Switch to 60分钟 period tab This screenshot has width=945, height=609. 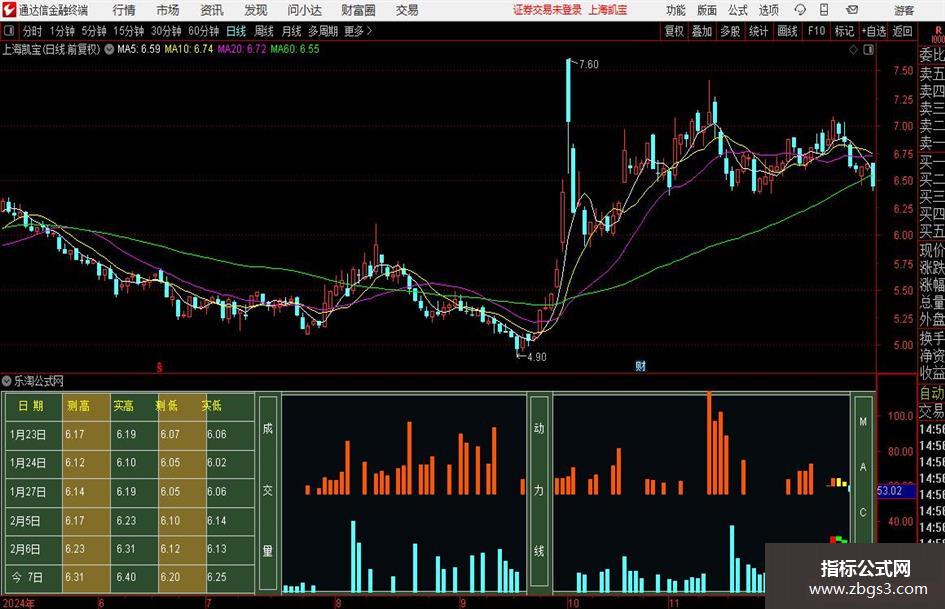click(203, 31)
